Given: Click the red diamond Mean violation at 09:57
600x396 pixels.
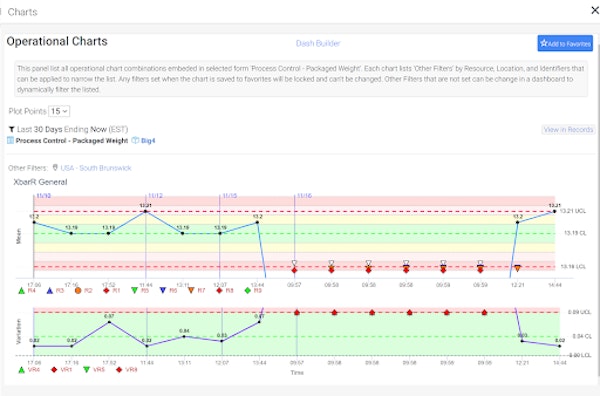Looking at the screenshot, I should (x=294, y=271).
